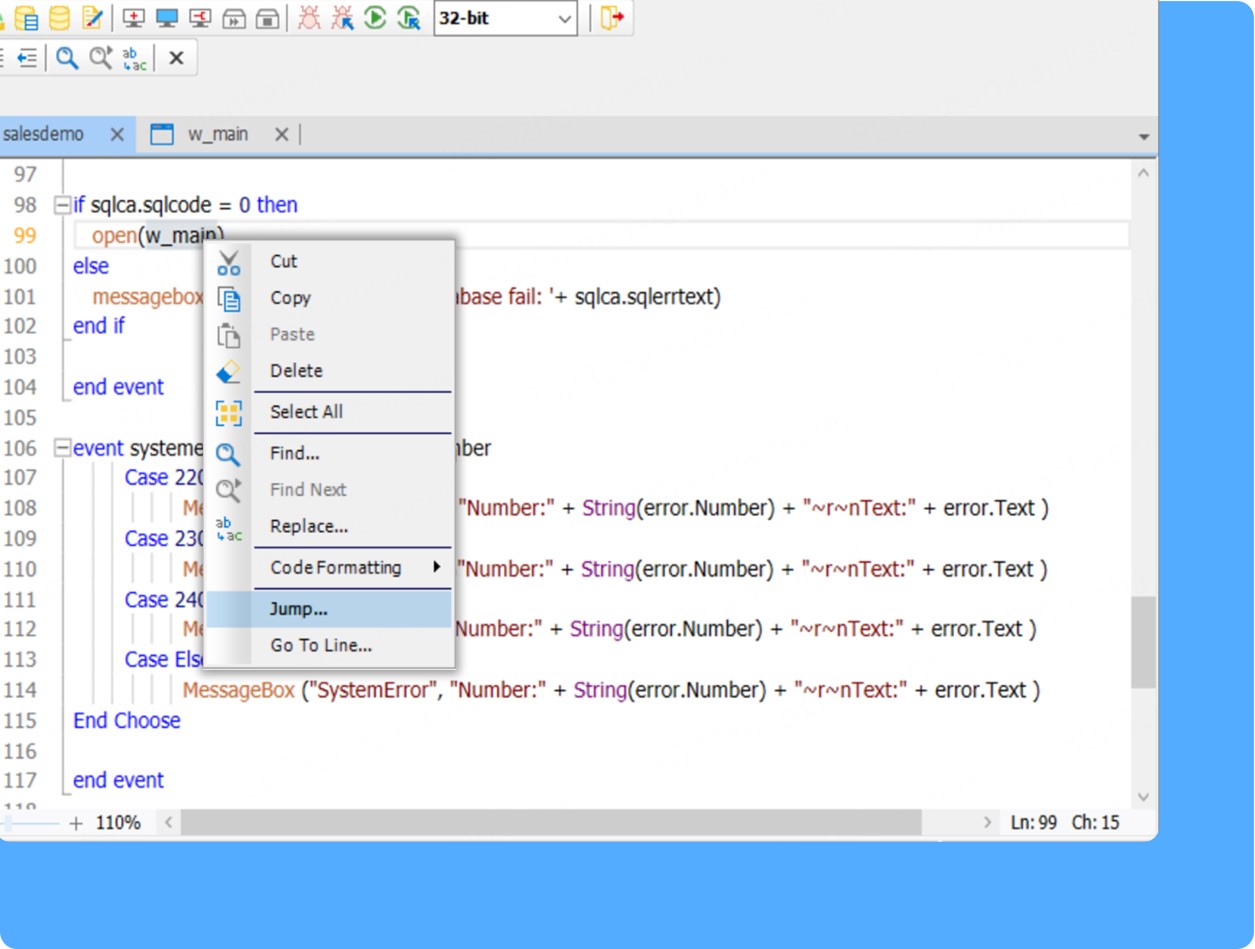Click the 'then' keyword on line 98
The height and width of the screenshot is (949, 1255).
pos(277,205)
